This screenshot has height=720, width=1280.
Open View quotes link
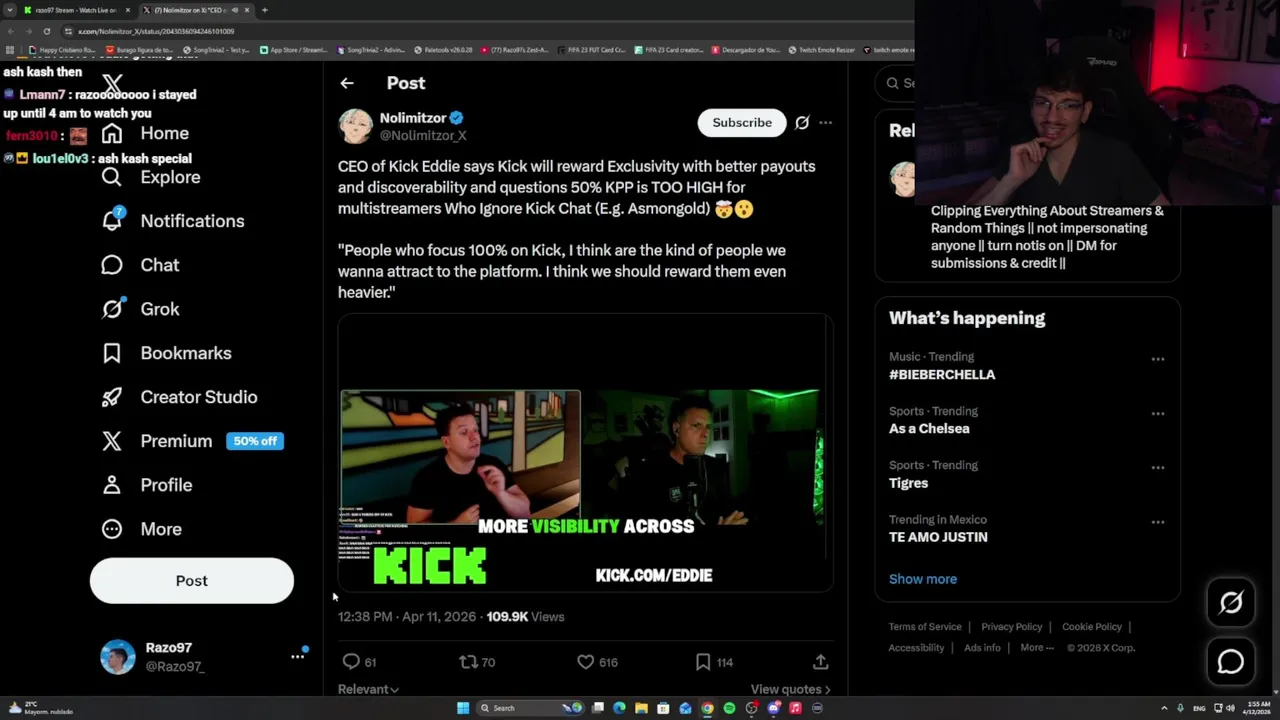pos(790,689)
